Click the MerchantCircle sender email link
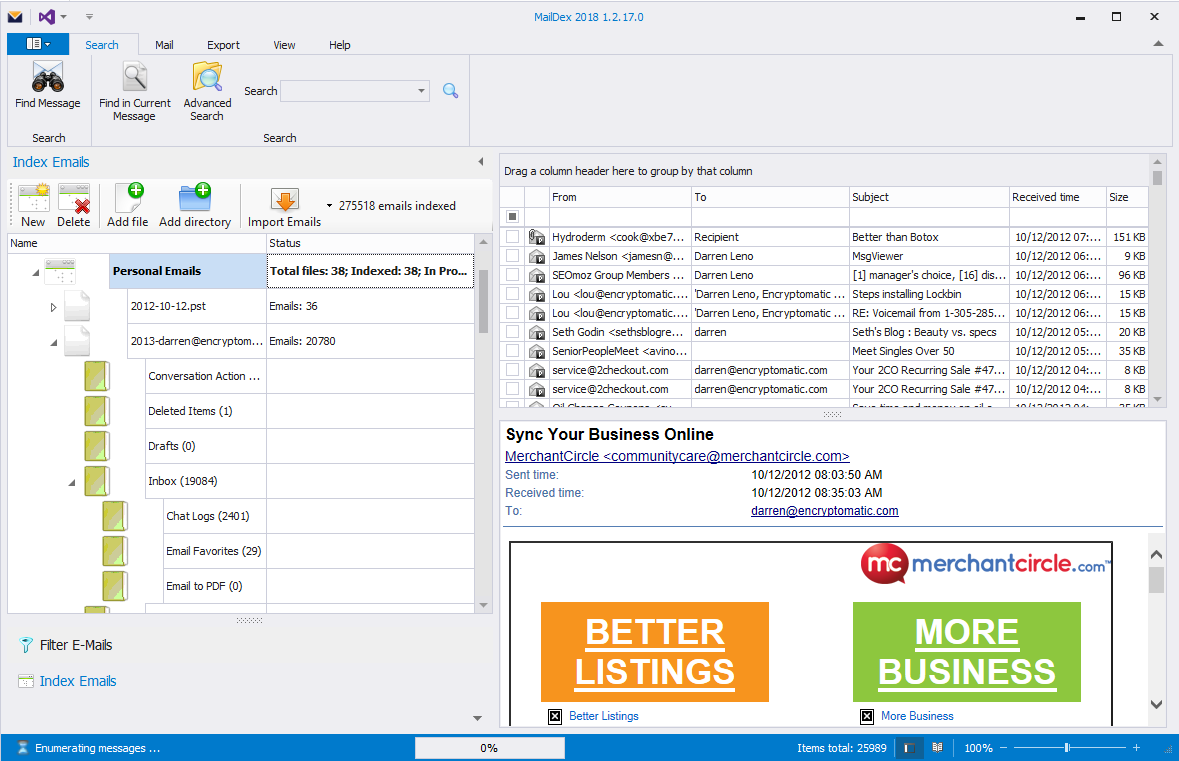This screenshot has width=1179, height=761. point(677,456)
